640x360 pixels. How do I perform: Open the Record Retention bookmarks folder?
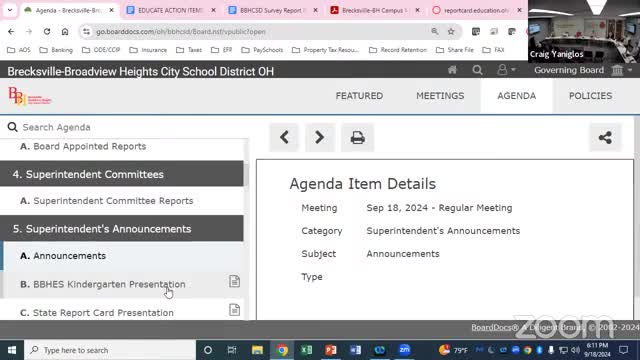[398, 50]
